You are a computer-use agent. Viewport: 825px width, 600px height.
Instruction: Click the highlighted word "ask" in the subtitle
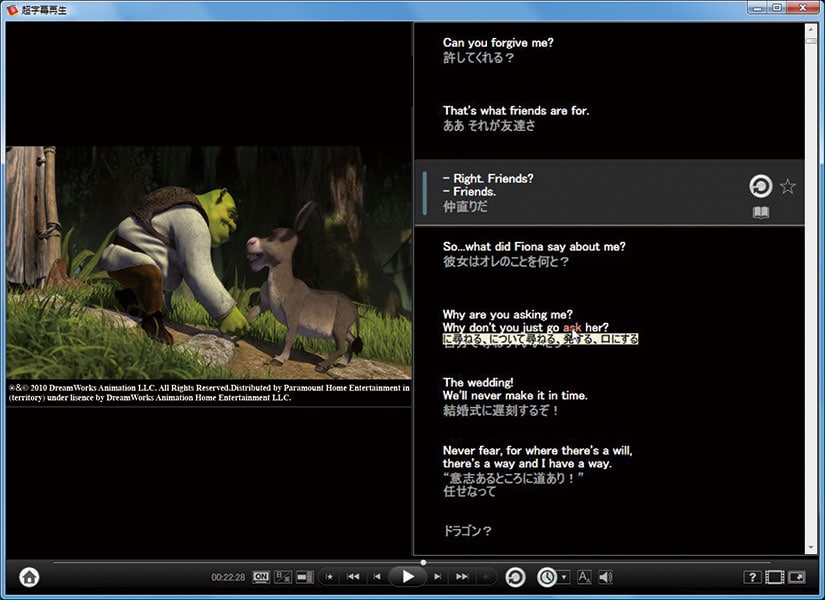(x=572, y=327)
